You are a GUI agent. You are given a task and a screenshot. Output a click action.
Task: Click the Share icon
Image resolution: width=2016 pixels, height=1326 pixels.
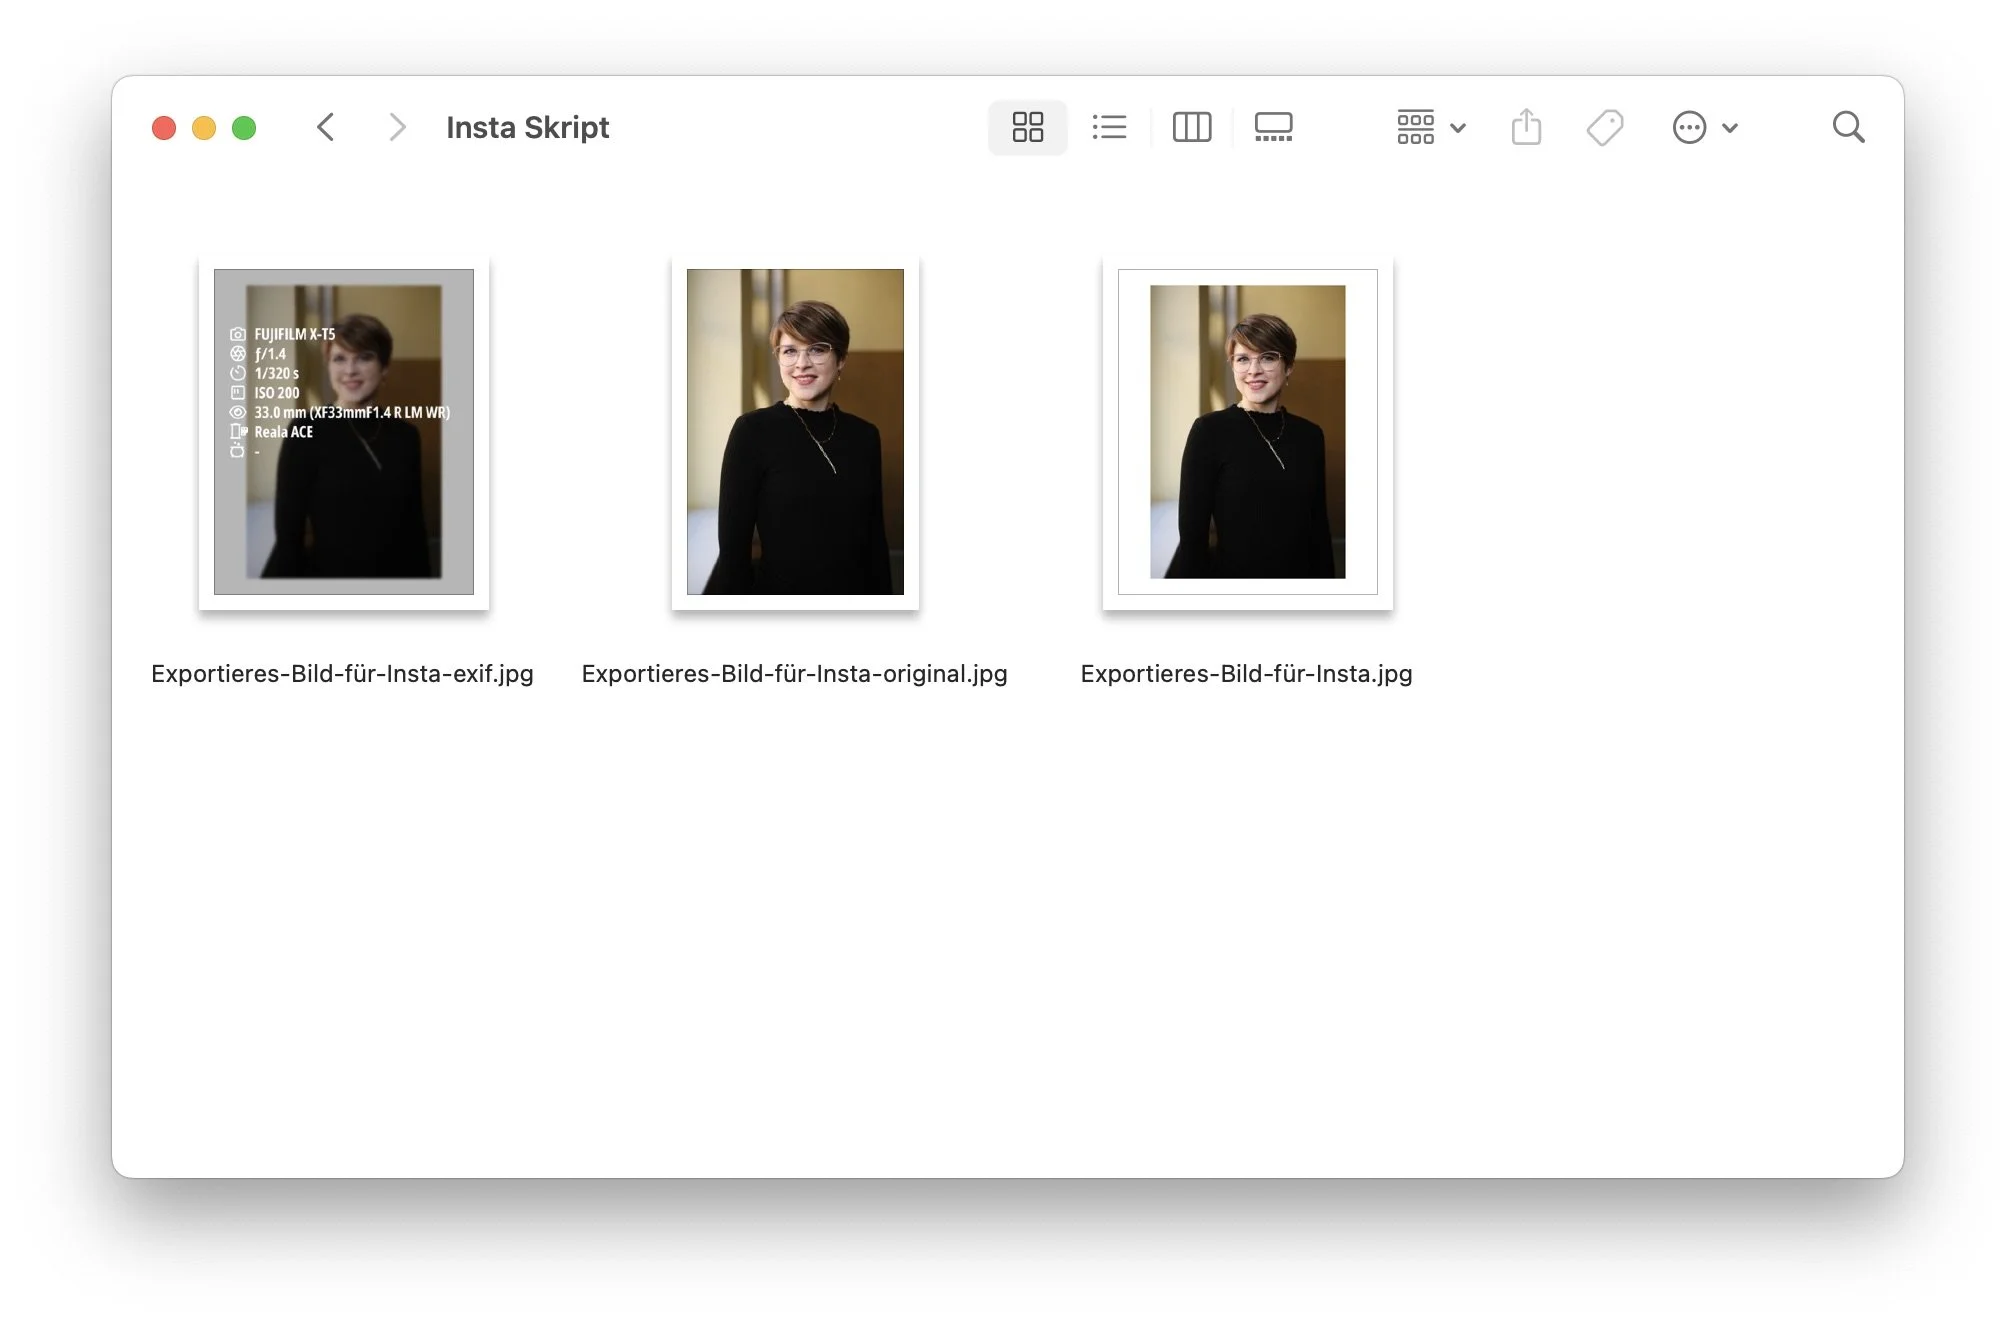click(x=1526, y=128)
